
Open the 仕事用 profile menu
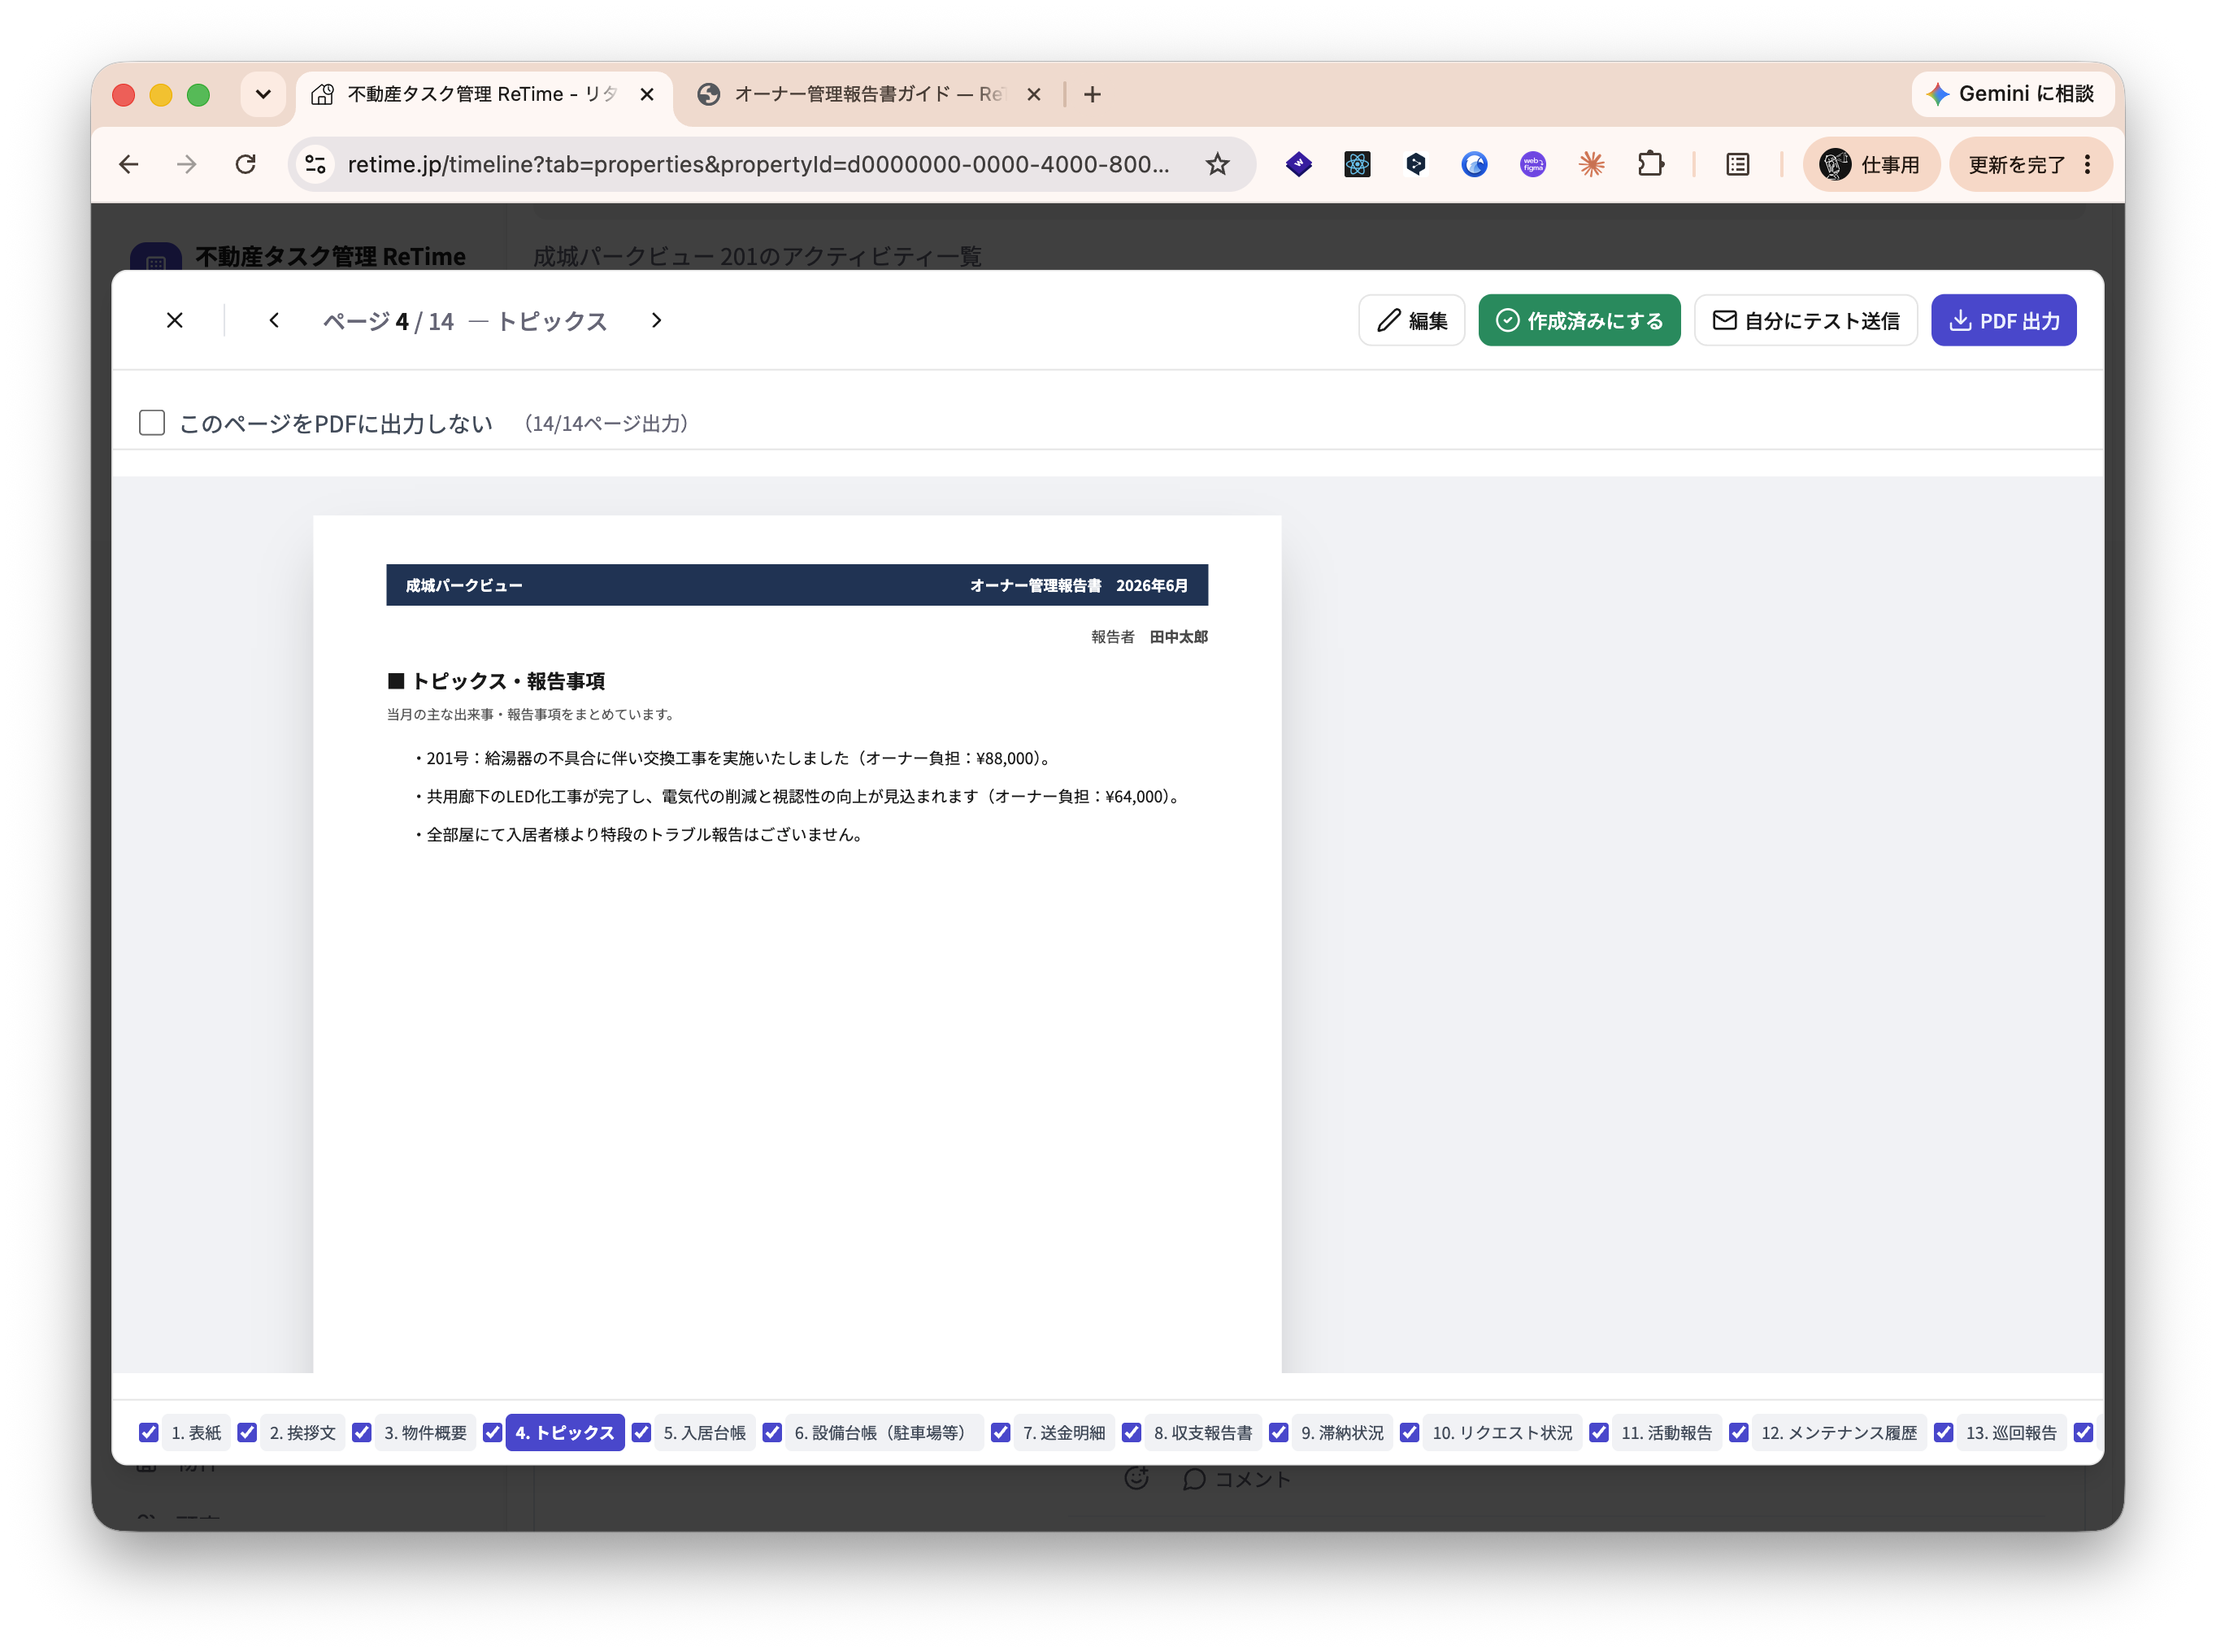coord(1870,164)
